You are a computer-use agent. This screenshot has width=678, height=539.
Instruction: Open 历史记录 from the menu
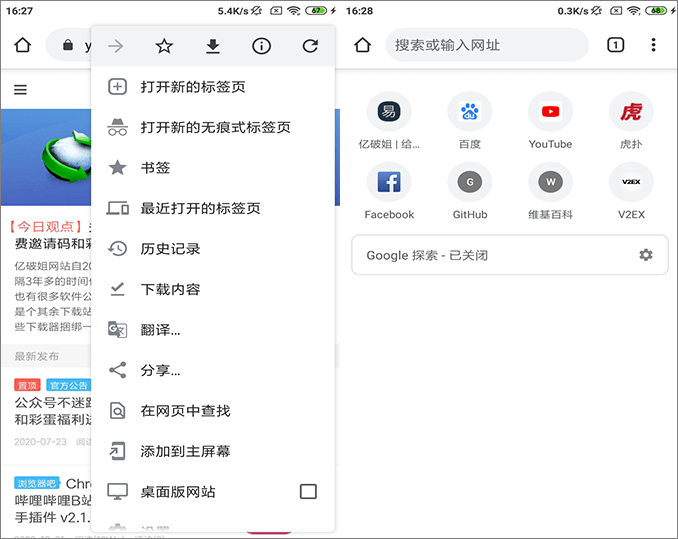click(213, 249)
